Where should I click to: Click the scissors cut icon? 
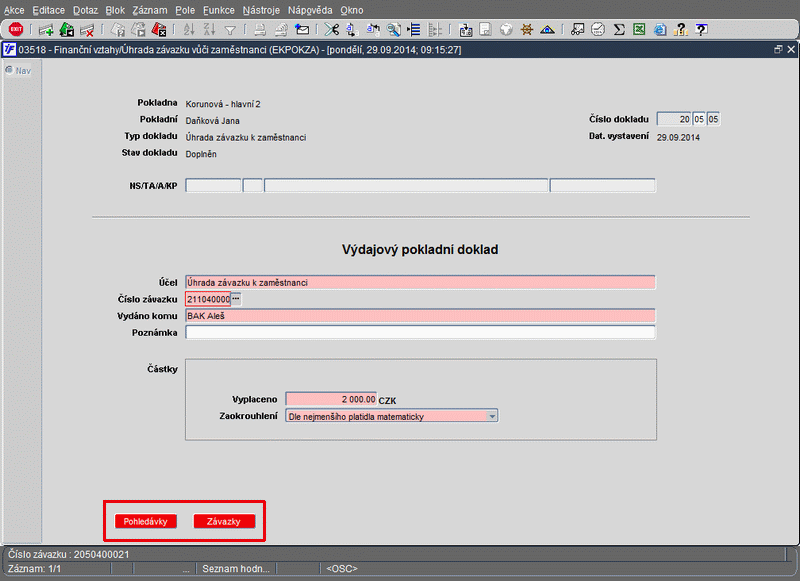tap(332, 30)
